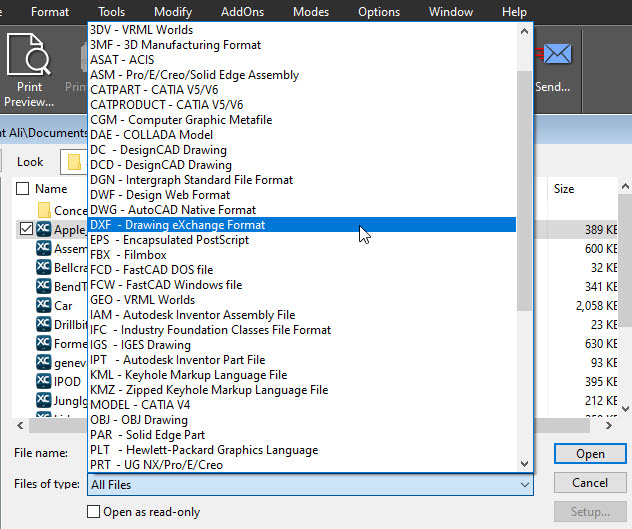Image resolution: width=632 pixels, height=529 pixels.
Task: Click the Open button
Action: (590, 454)
